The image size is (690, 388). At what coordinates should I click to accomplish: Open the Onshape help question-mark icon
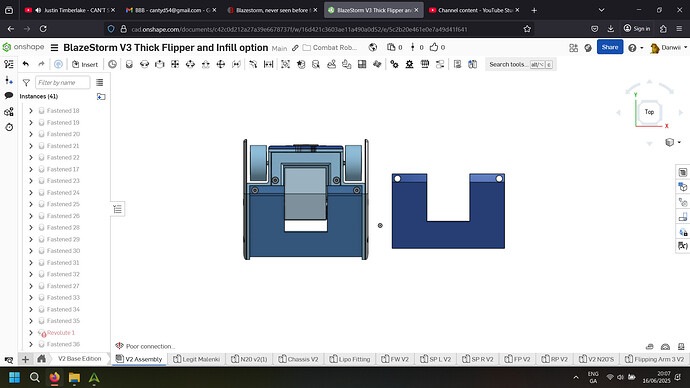point(632,48)
